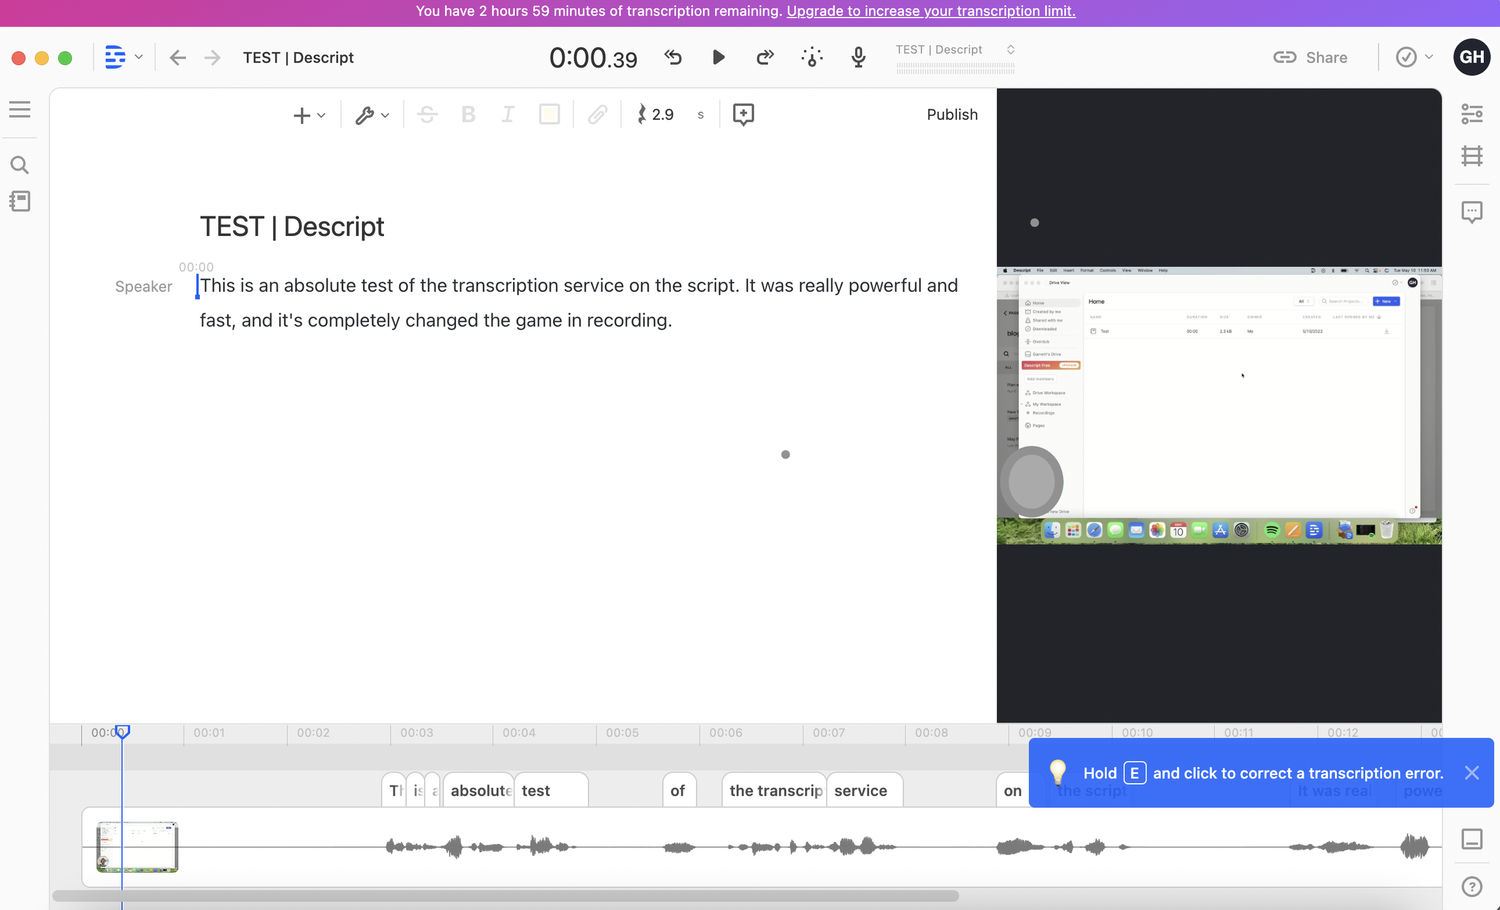Click the timeline playhead marker
The width and height of the screenshot is (1500, 910).
pyautogui.click(x=122, y=732)
